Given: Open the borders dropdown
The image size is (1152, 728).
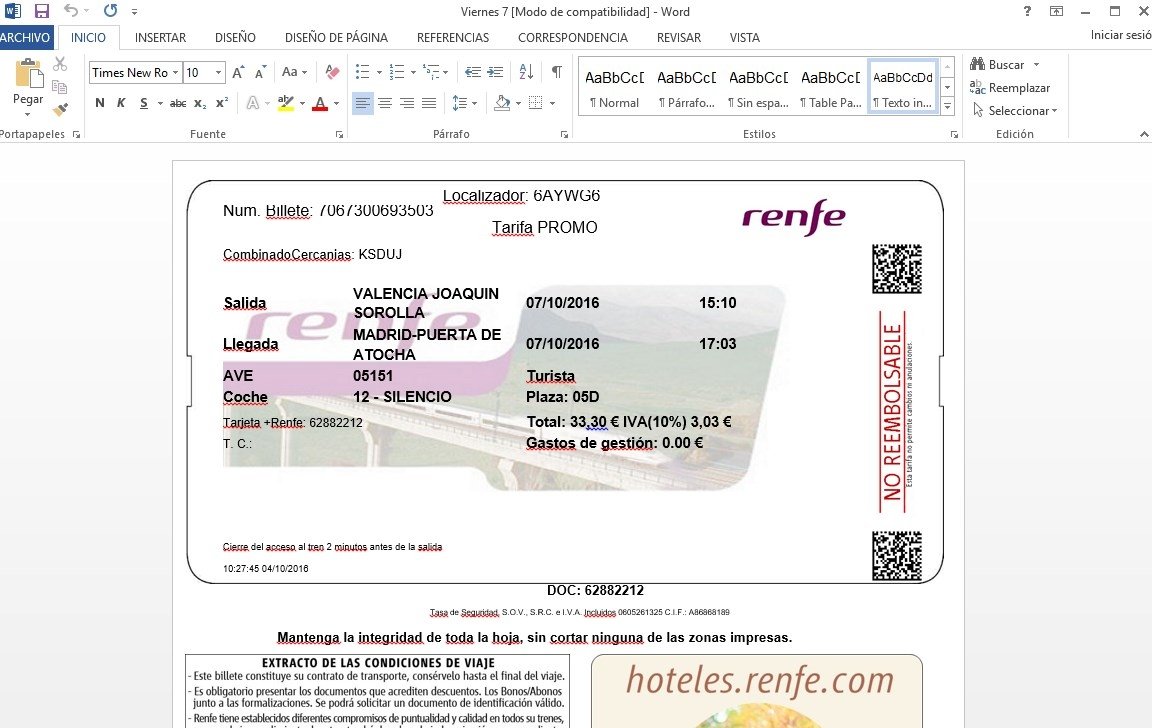Looking at the screenshot, I should pyautogui.click(x=552, y=104).
